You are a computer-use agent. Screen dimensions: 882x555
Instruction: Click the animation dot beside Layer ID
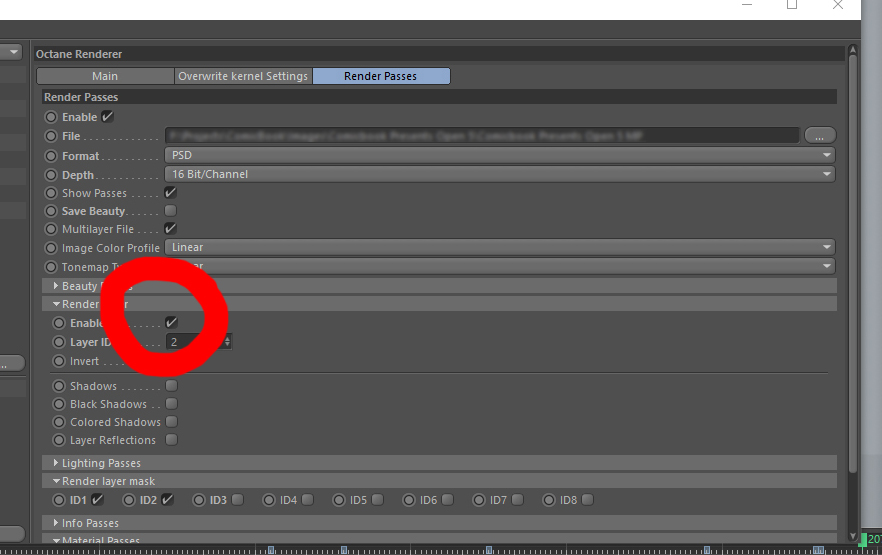pyautogui.click(x=59, y=342)
